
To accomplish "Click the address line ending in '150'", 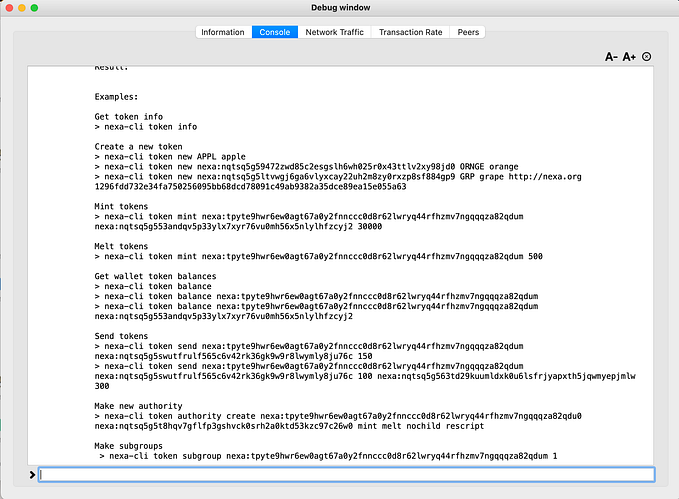I will click(x=233, y=356).
